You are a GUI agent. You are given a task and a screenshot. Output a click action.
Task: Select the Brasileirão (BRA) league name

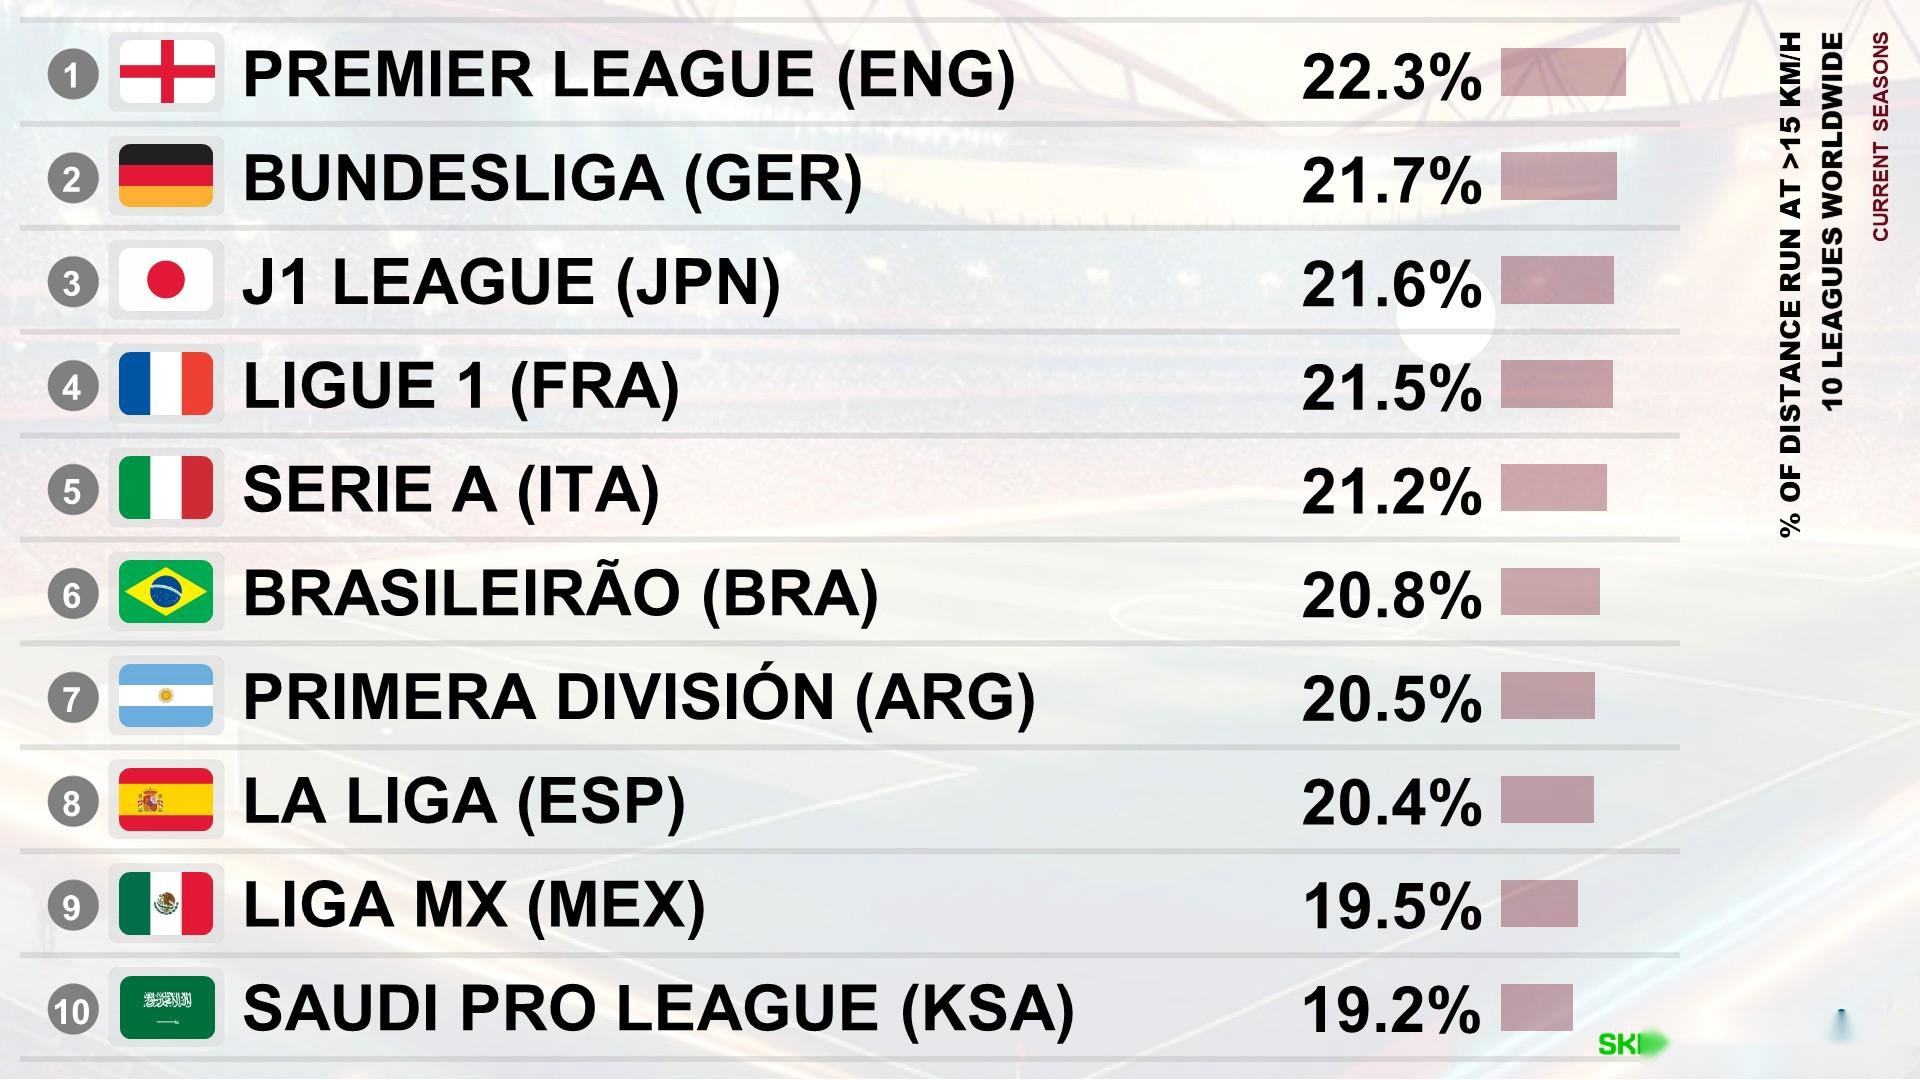[x=560, y=592]
